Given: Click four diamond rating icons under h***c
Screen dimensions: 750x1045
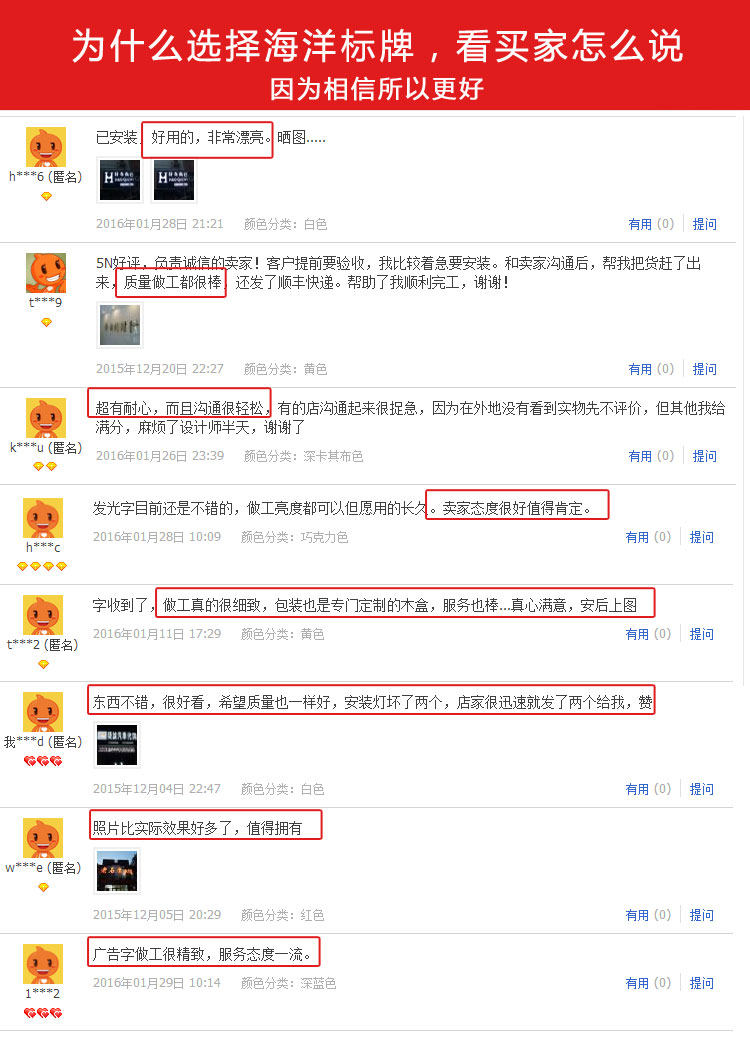Looking at the screenshot, I should 43,566.
